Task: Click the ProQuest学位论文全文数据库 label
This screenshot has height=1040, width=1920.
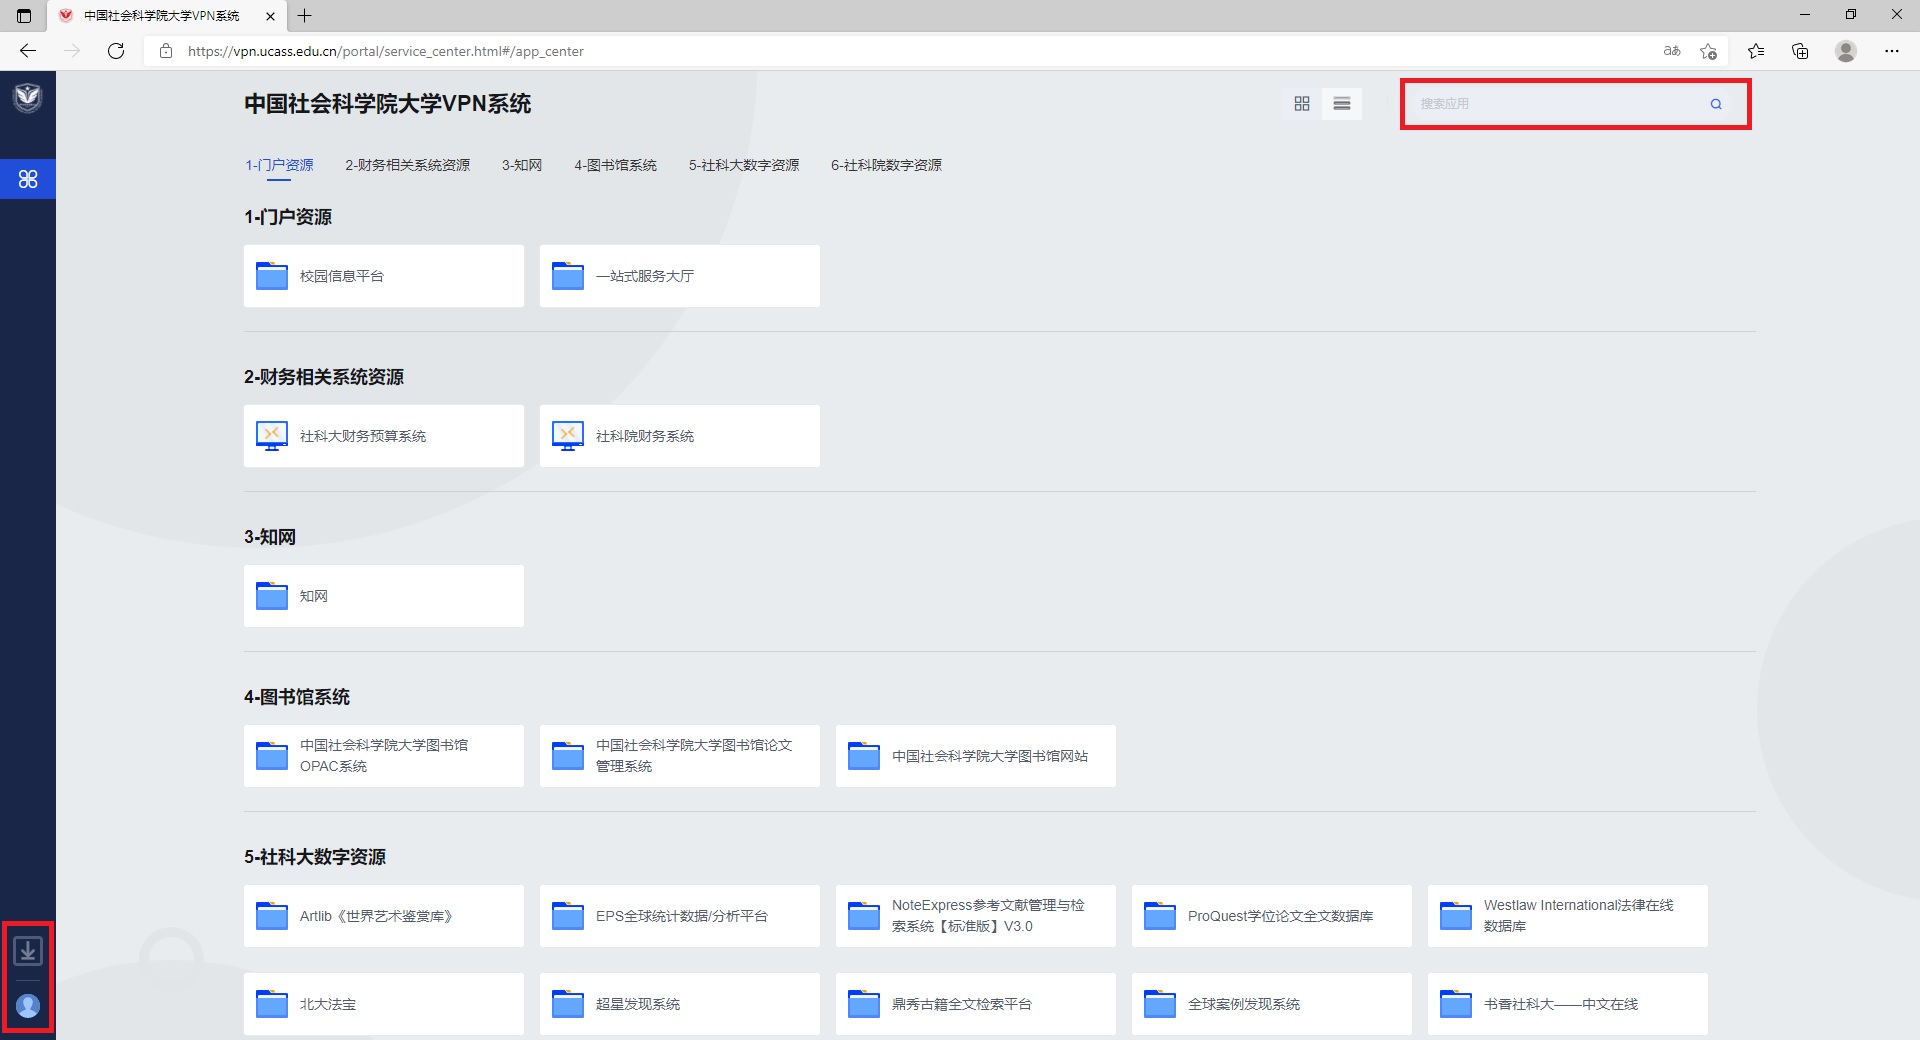Action: [x=1281, y=916]
